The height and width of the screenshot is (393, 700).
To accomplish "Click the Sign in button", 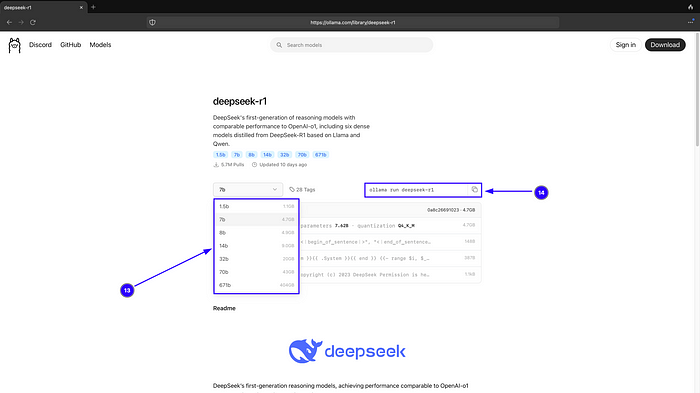I will tap(625, 45).
